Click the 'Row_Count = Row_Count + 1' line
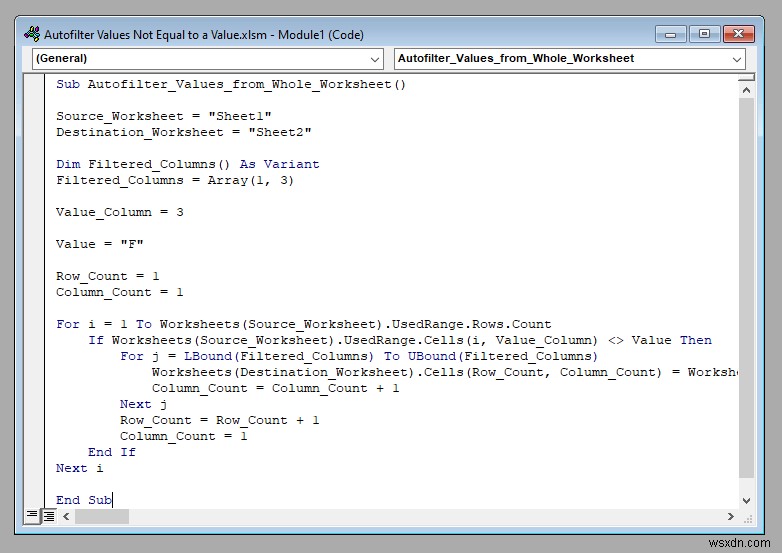The height and width of the screenshot is (553, 782). tap(219, 420)
